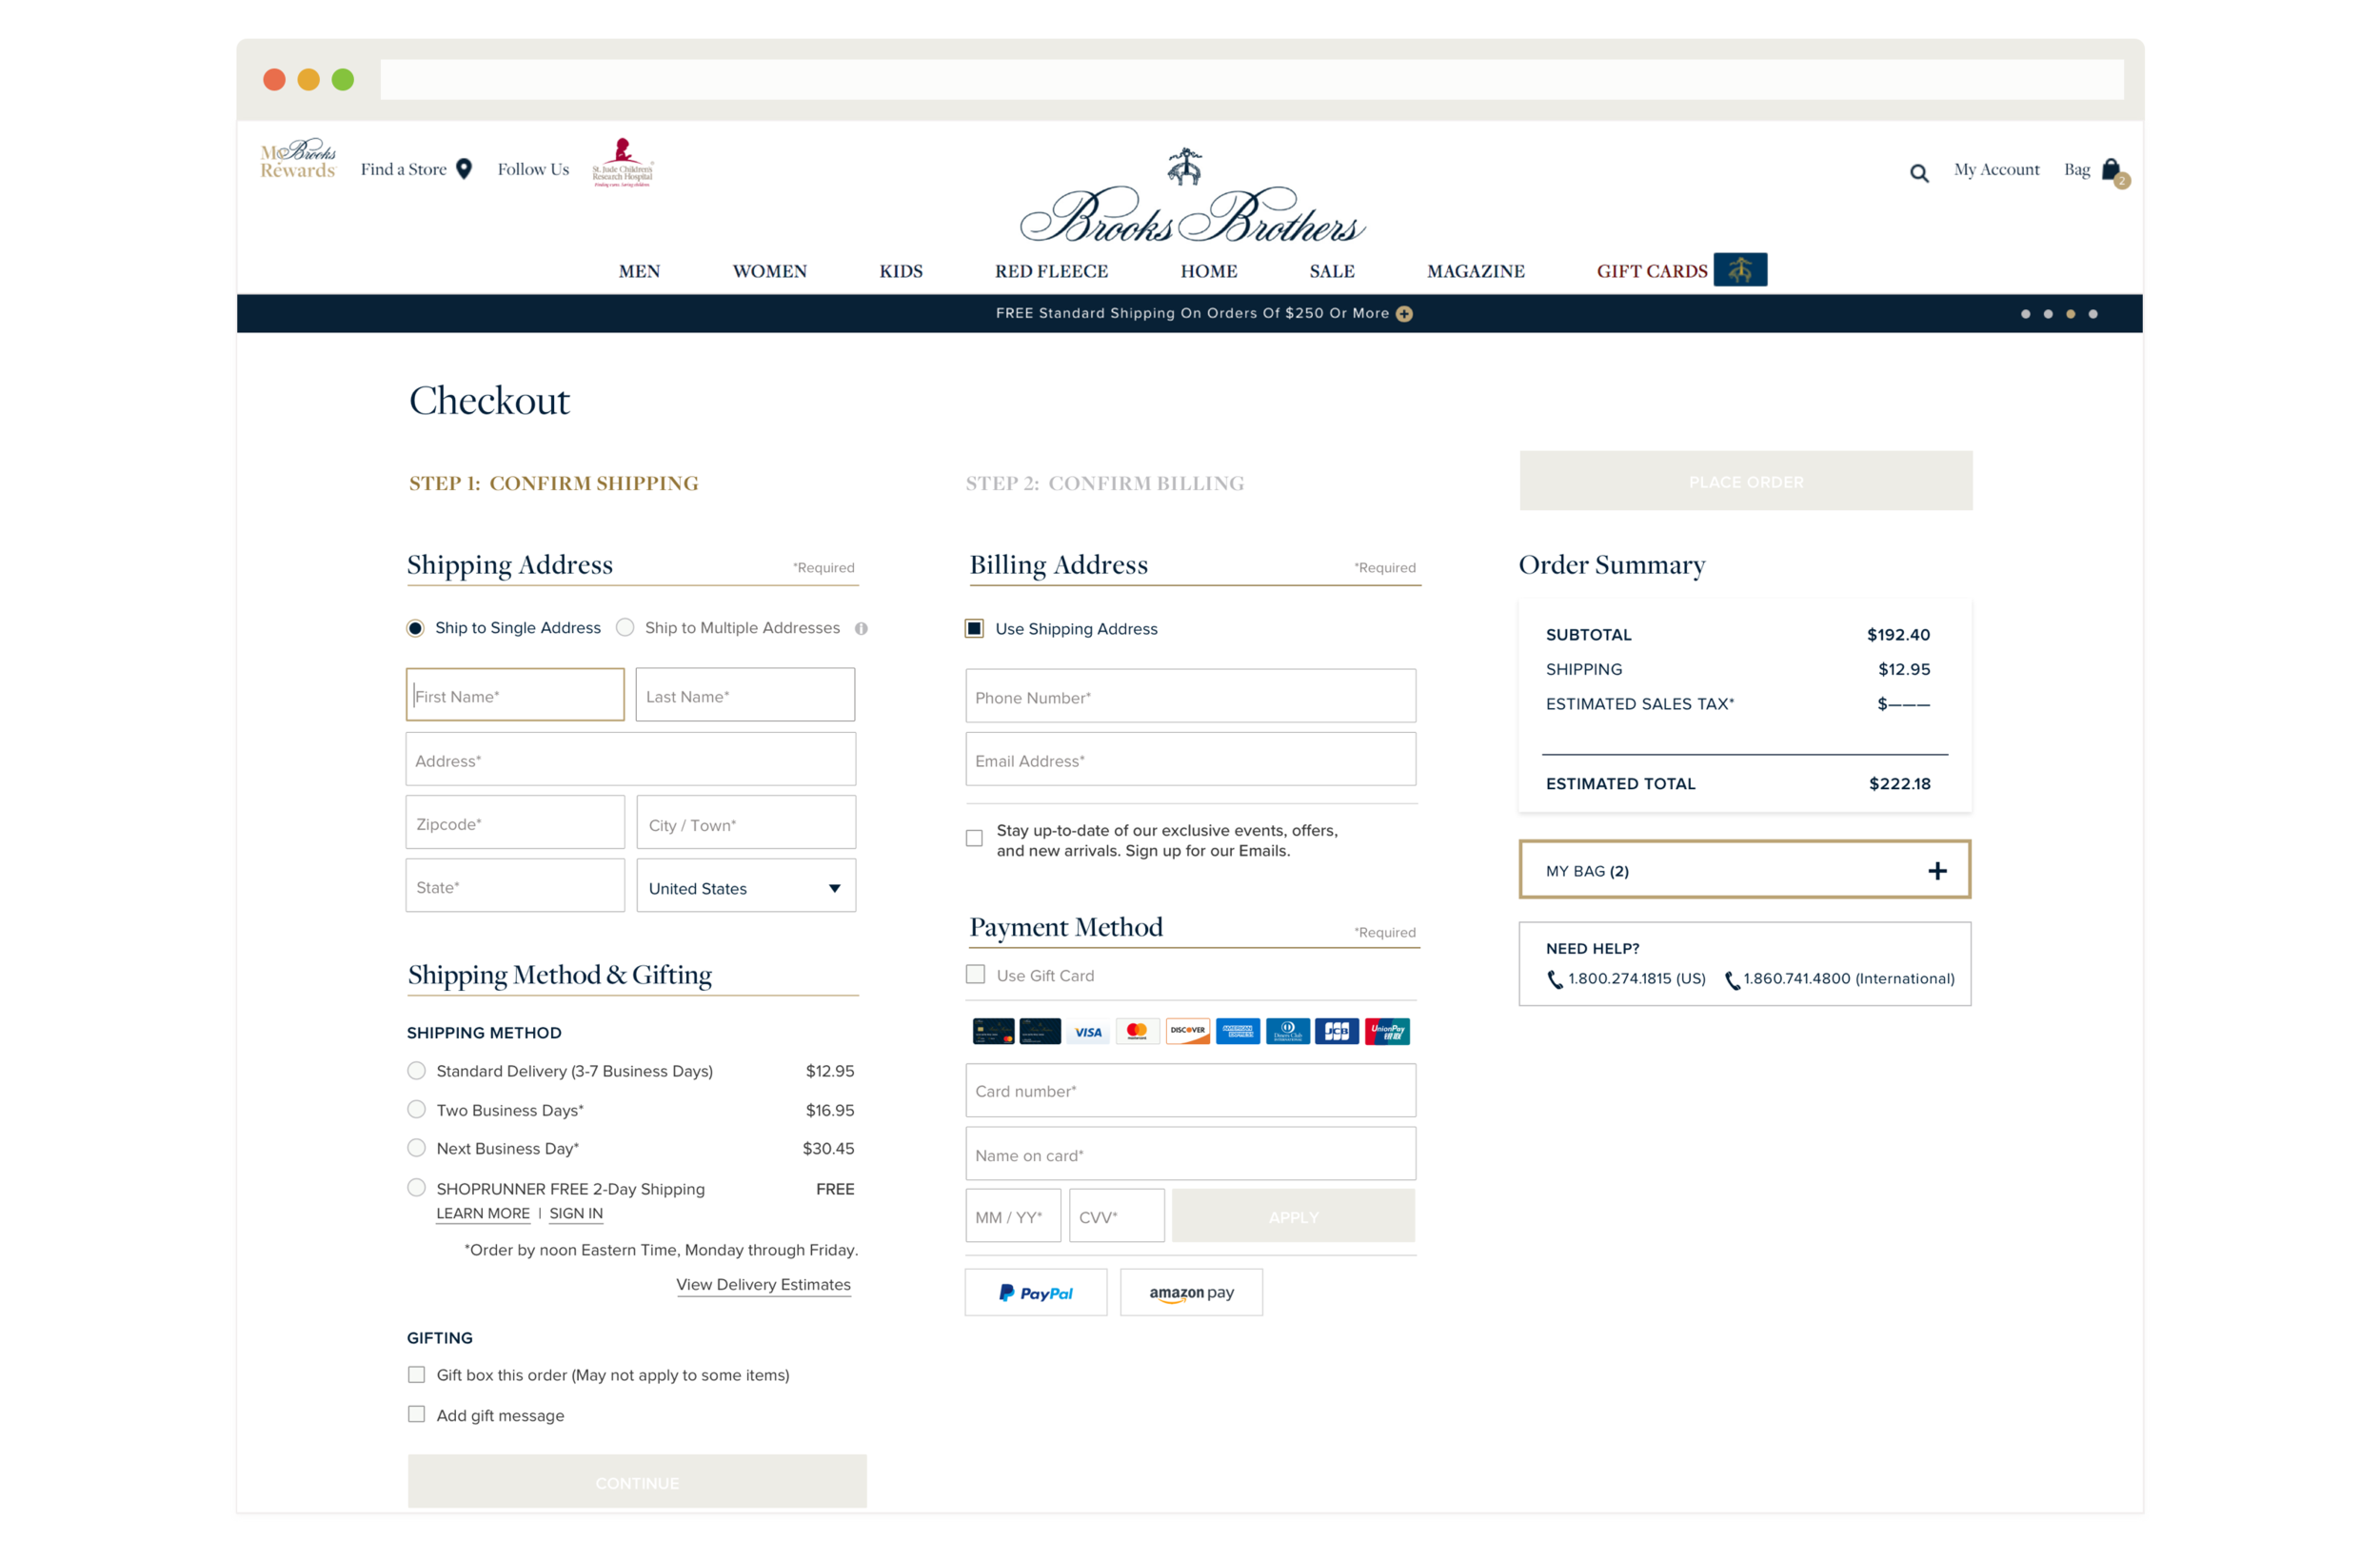Open View Delivery Estimates link
This screenshot has height=1559, width=2380.
click(x=763, y=1286)
